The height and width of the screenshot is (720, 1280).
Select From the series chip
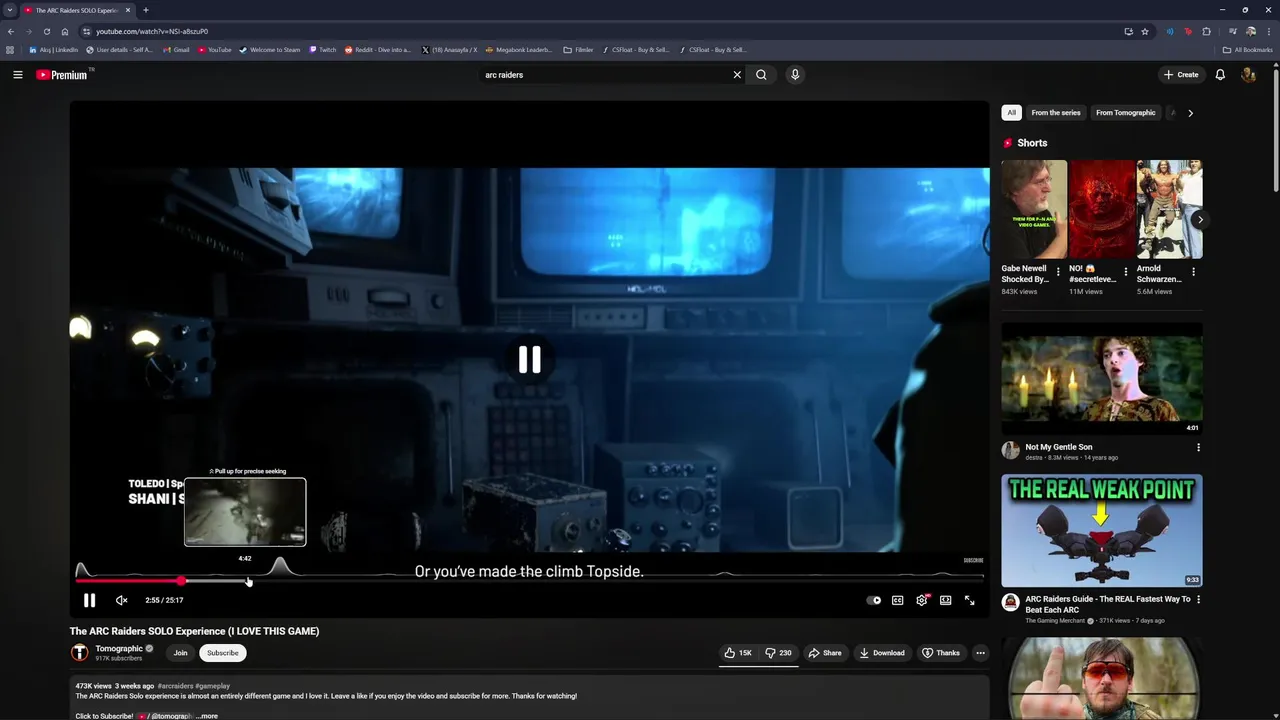[1056, 113]
